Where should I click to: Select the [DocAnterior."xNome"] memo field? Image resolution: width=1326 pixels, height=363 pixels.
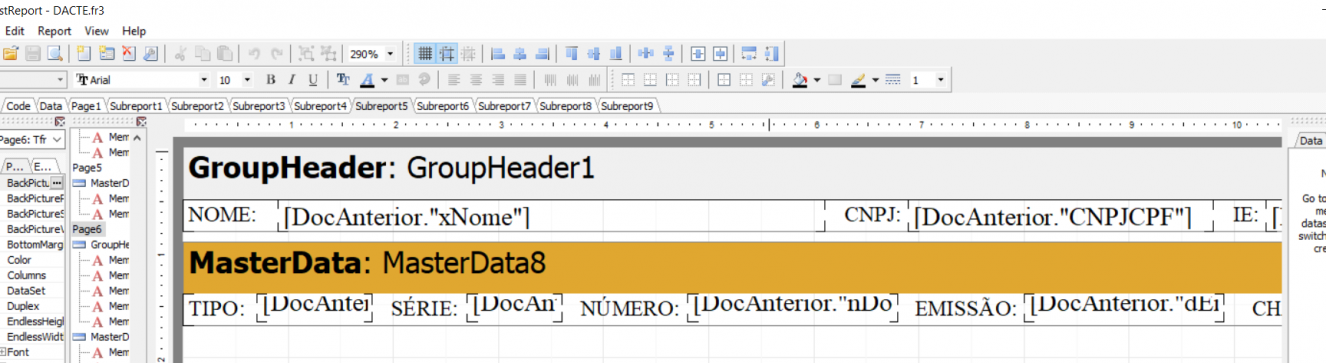552,216
